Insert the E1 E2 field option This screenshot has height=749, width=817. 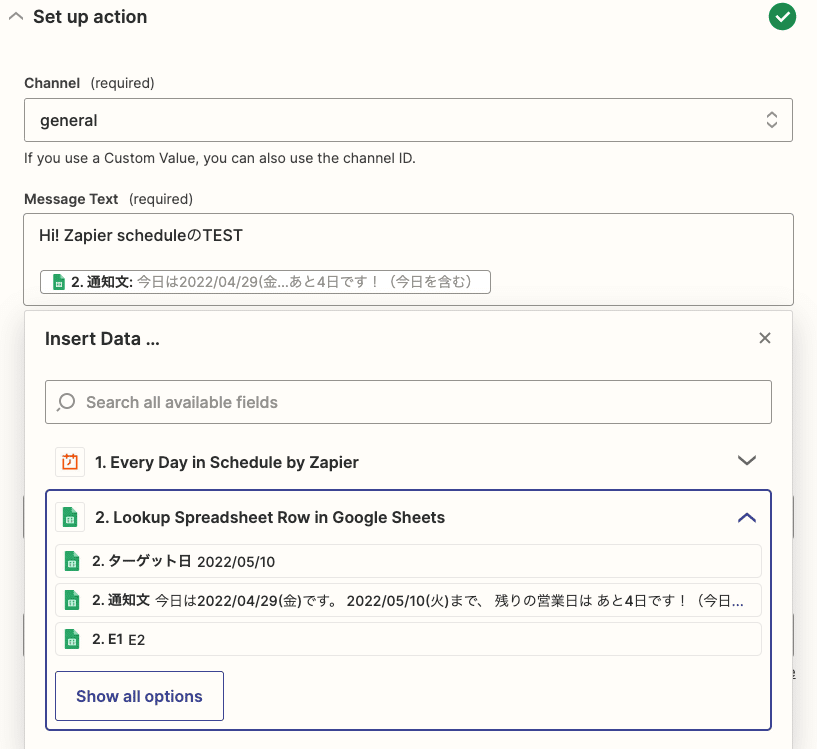coord(408,639)
